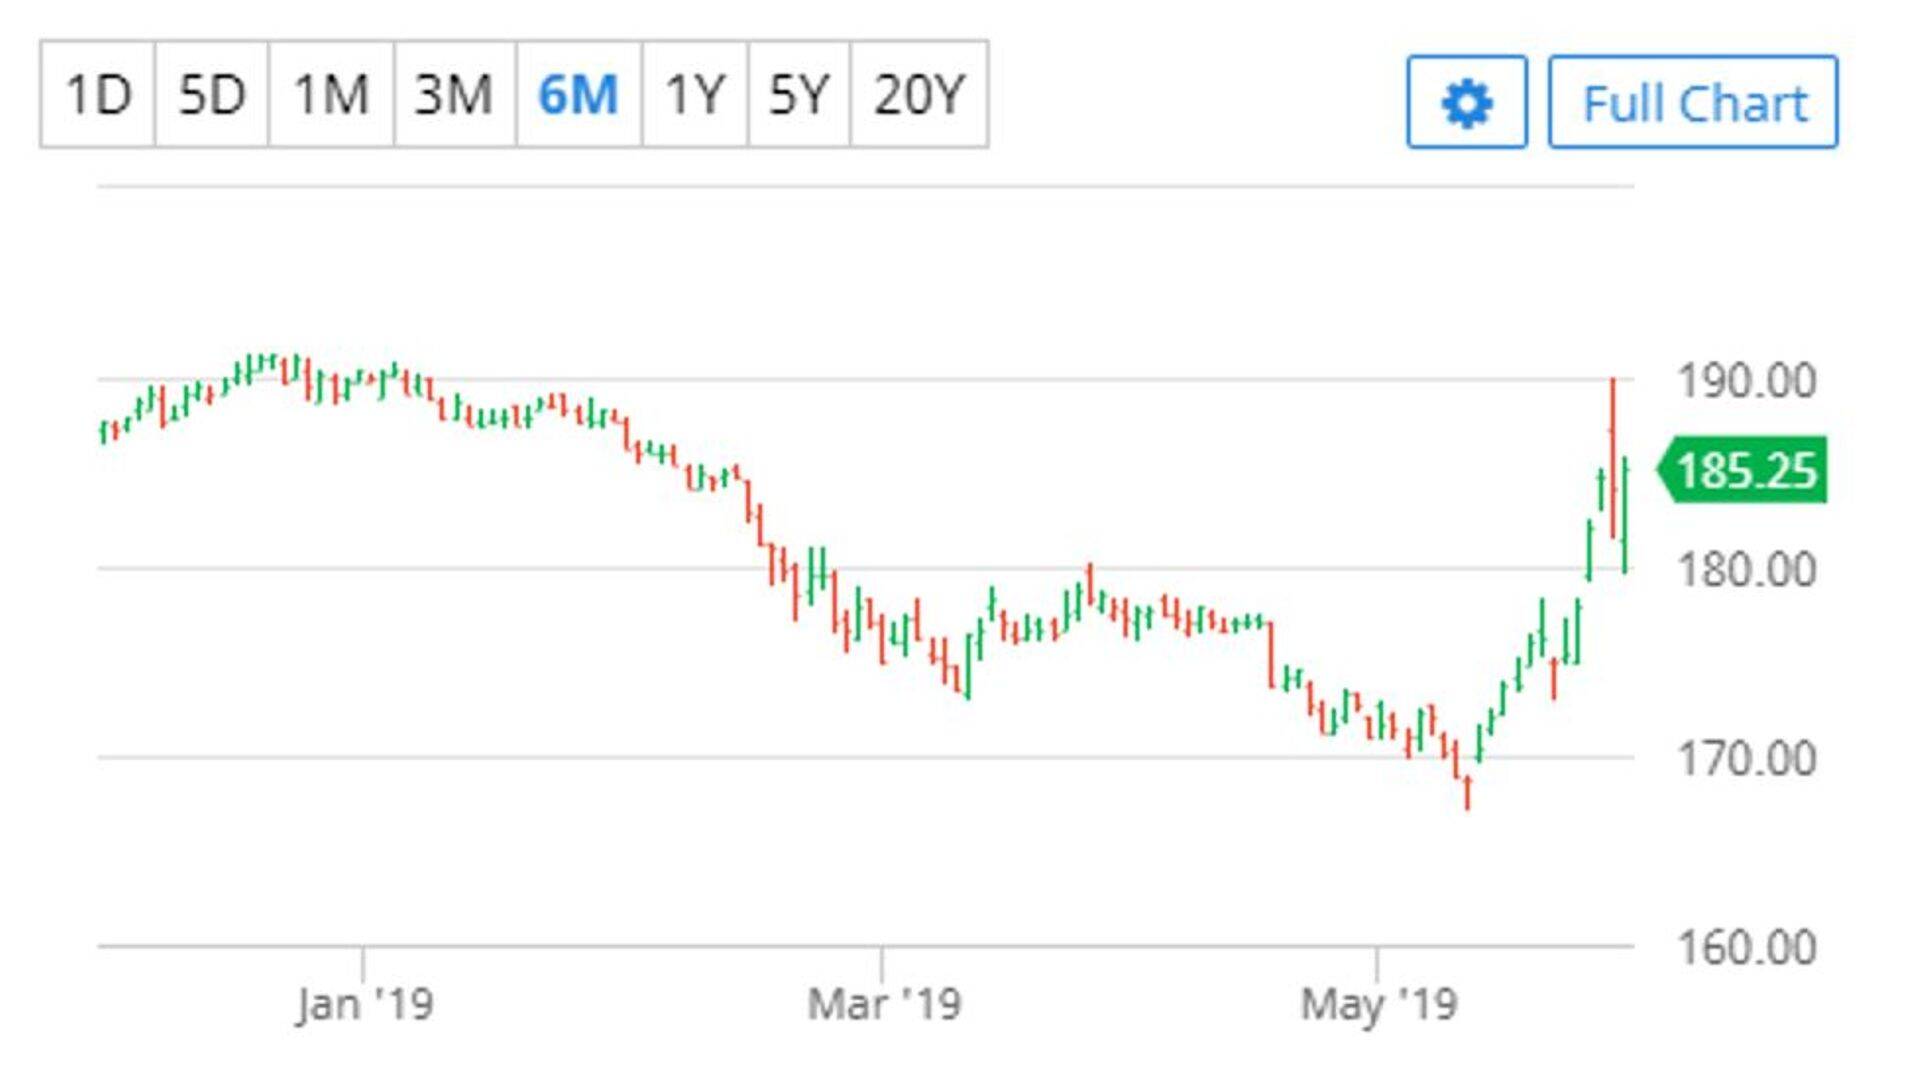Click the 160.00 price axis label

pyautogui.click(x=1745, y=947)
